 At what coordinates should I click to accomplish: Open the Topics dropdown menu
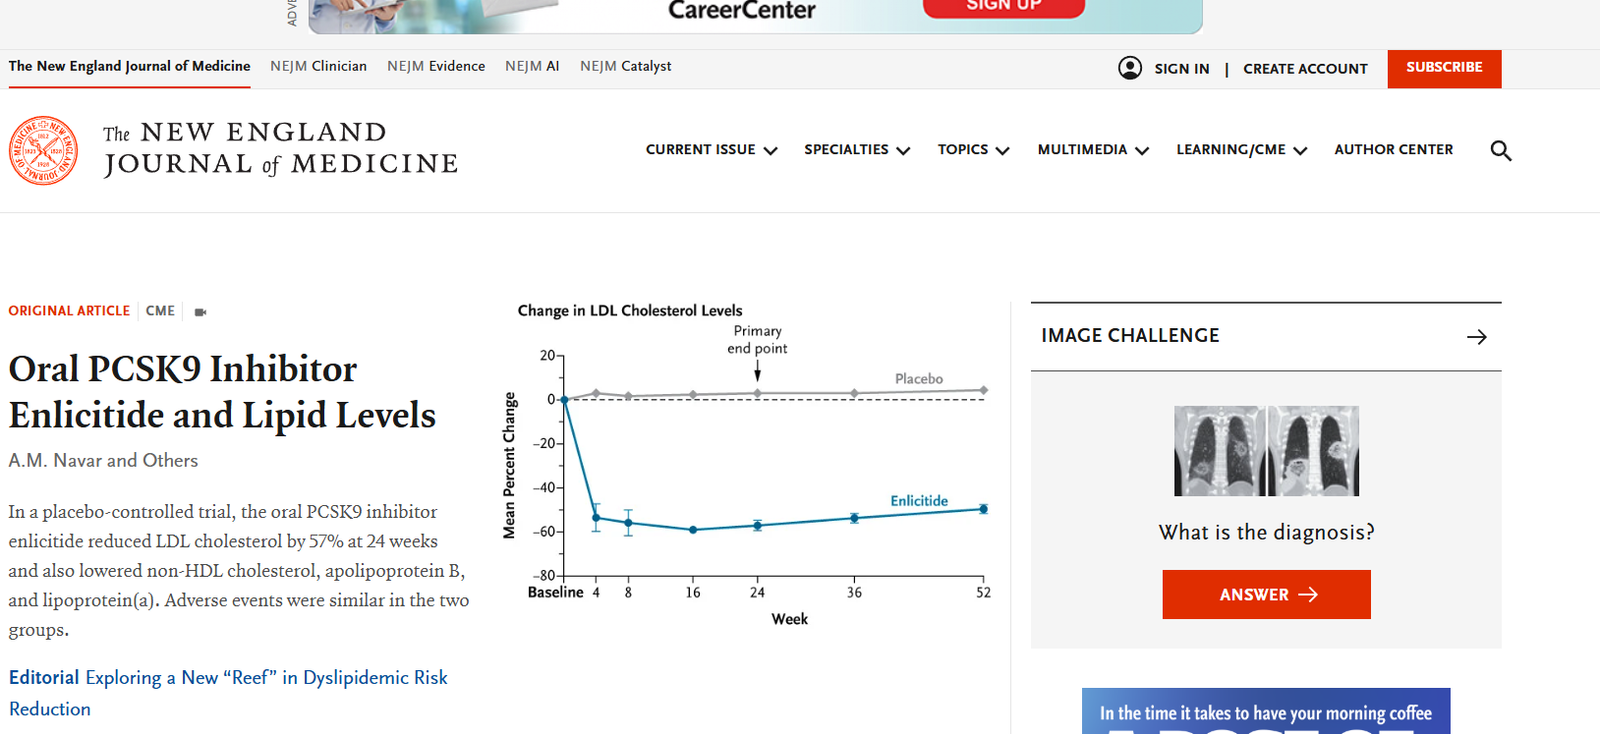[973, 150]
